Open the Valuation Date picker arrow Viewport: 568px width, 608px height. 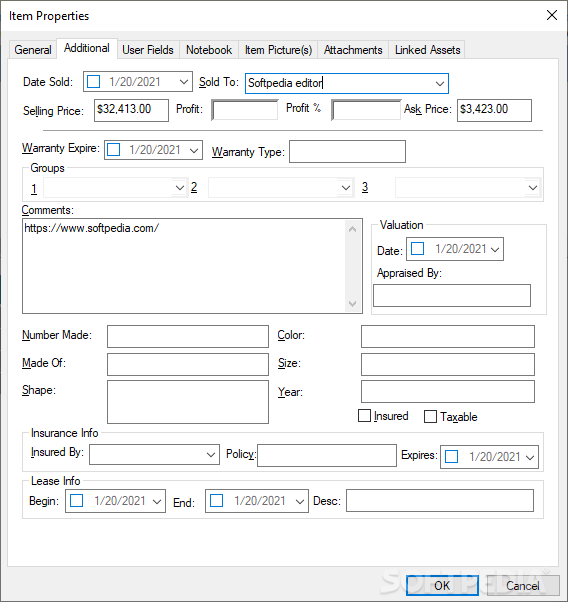[x=495, y=249]
